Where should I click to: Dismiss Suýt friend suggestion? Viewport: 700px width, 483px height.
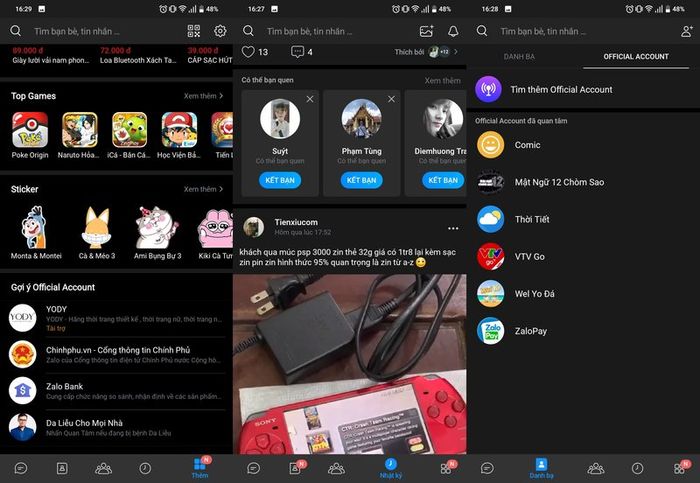click(x=310, y=99)
